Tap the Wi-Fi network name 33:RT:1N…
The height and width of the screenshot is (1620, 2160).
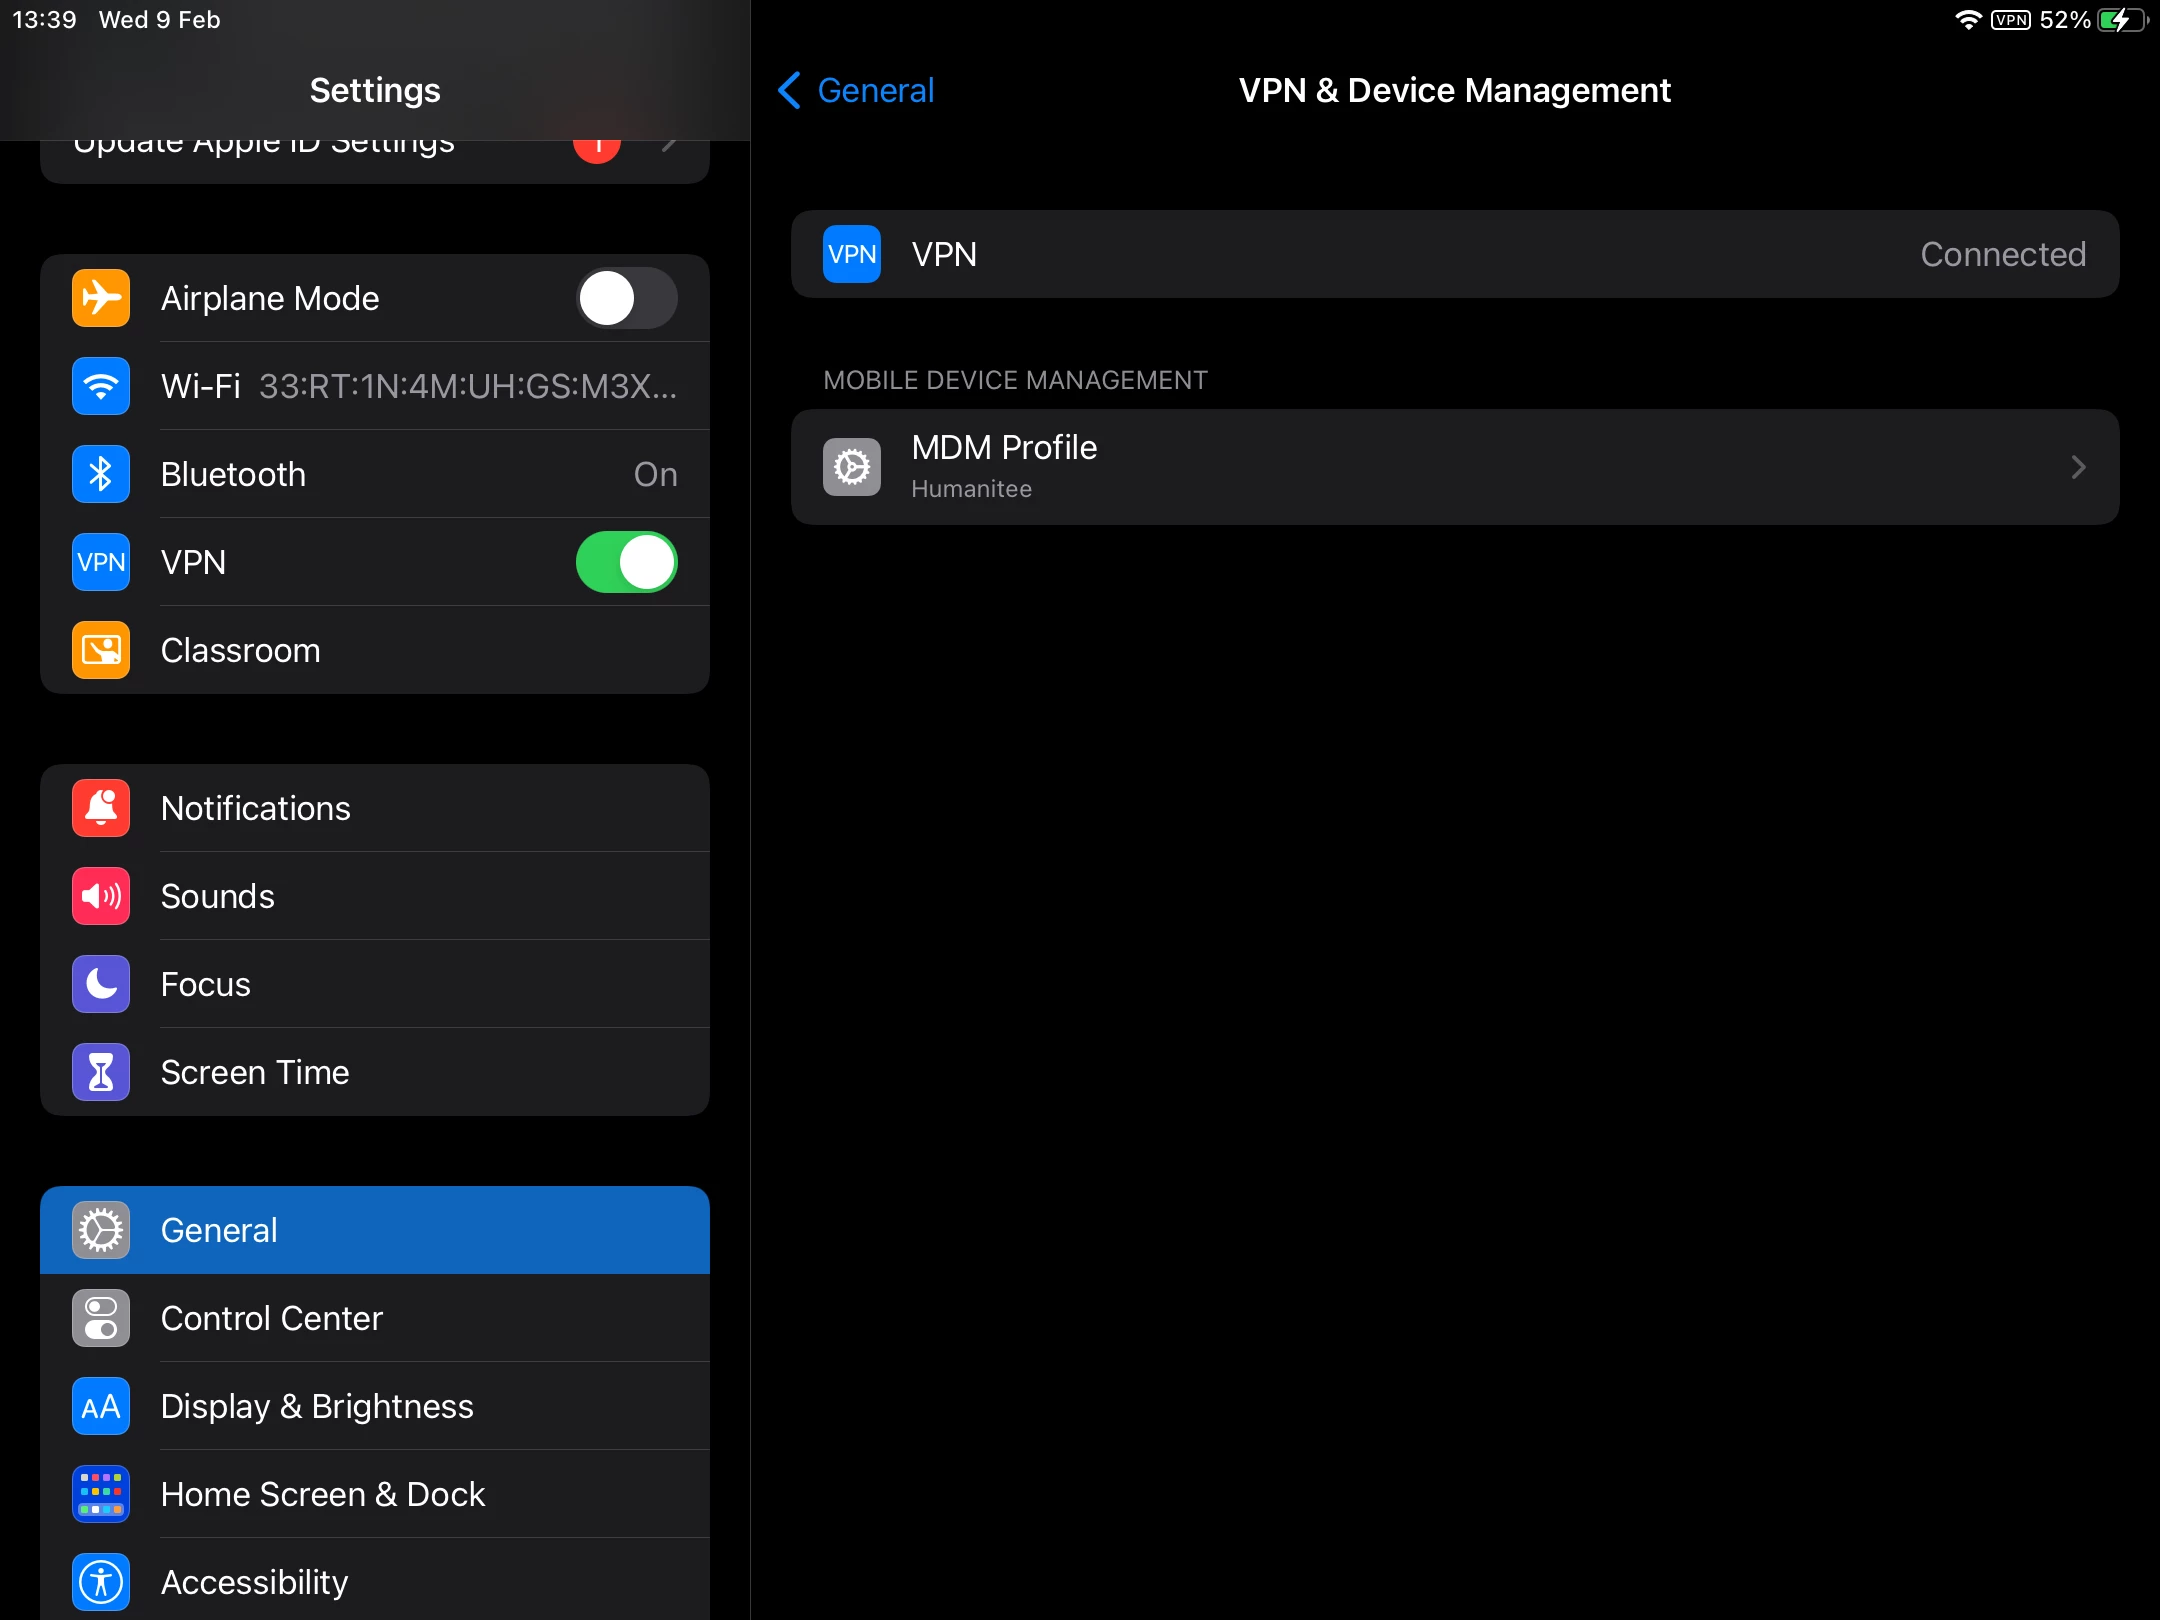point(468,386)
